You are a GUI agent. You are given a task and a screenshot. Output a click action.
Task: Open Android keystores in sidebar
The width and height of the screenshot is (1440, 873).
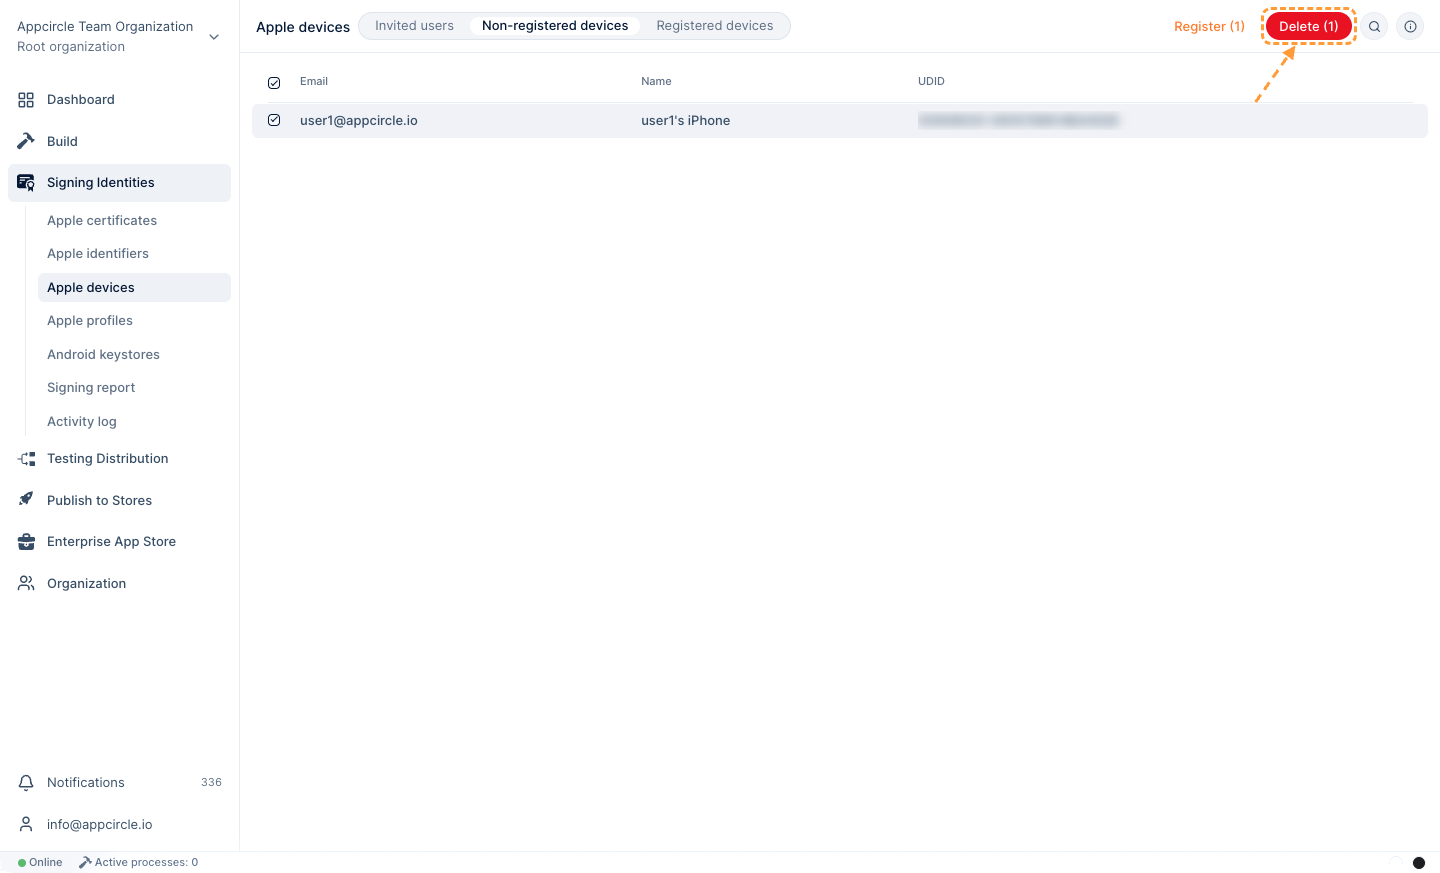(x=103, y=355)
